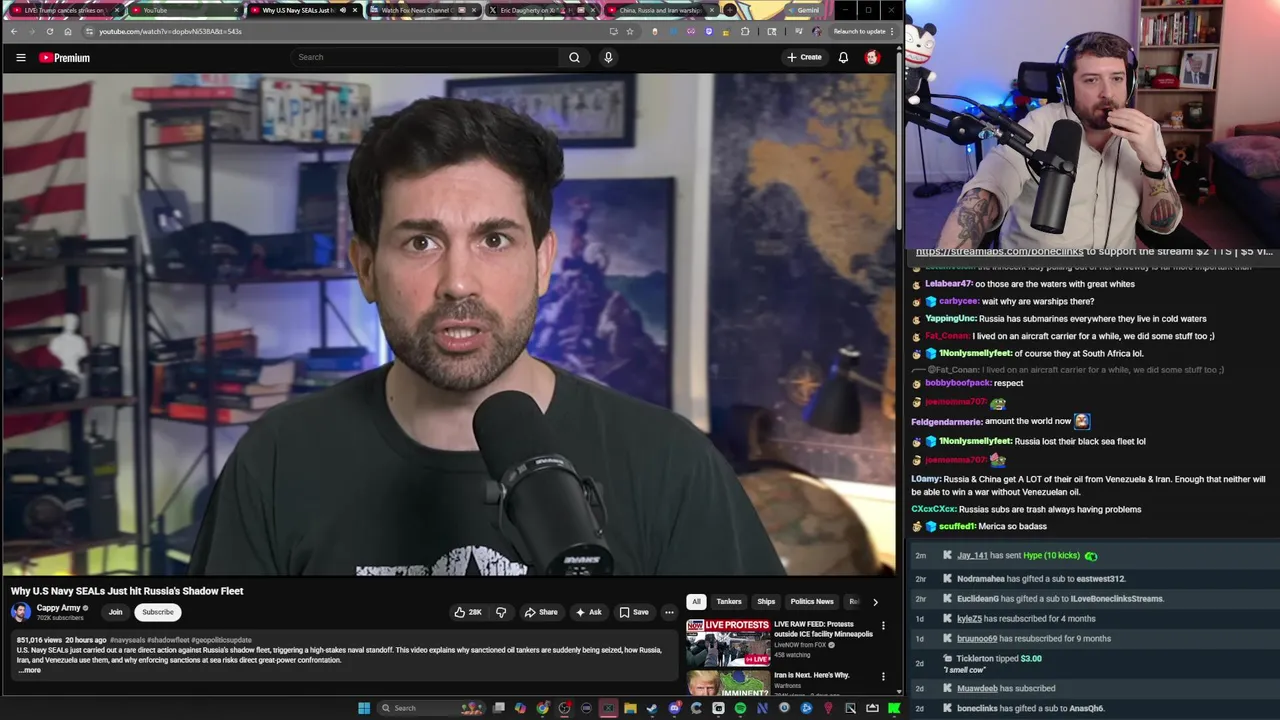The image size is (1280, 720).
Task: Open the YouTube account avatar menu
Action: tap(872, 57)
